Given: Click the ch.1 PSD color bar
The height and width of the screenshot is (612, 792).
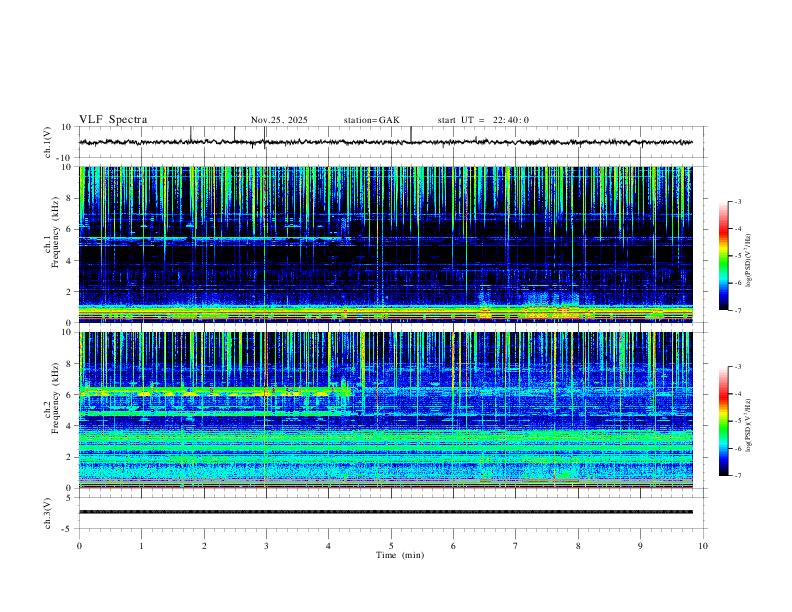Looking at the screenshot, I should tap(724, 255).
